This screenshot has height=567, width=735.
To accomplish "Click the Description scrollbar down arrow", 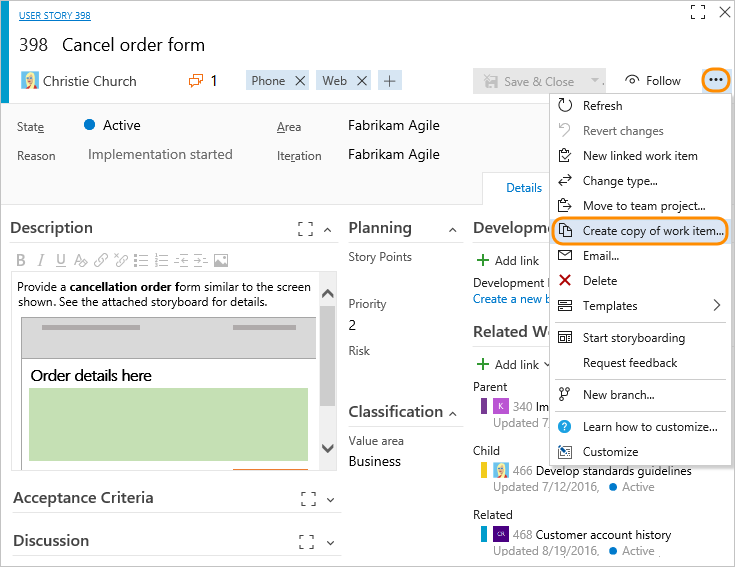I will (x=328, y=448).
